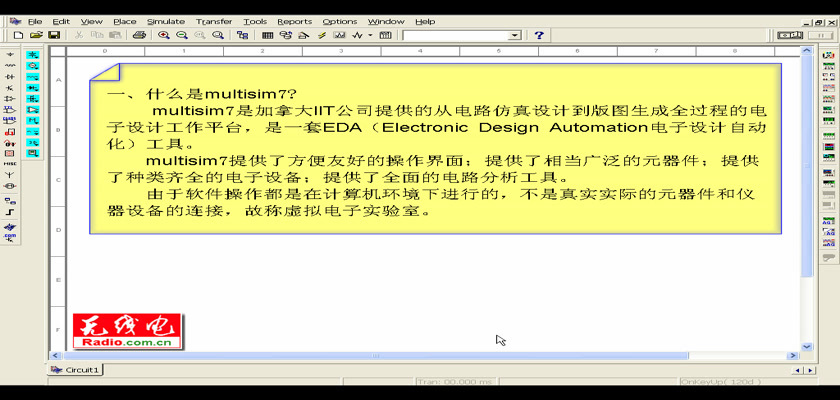The width and height of the screenshot is (840, 400).
Task: Open the Sources component group
Action: [10, 55]
